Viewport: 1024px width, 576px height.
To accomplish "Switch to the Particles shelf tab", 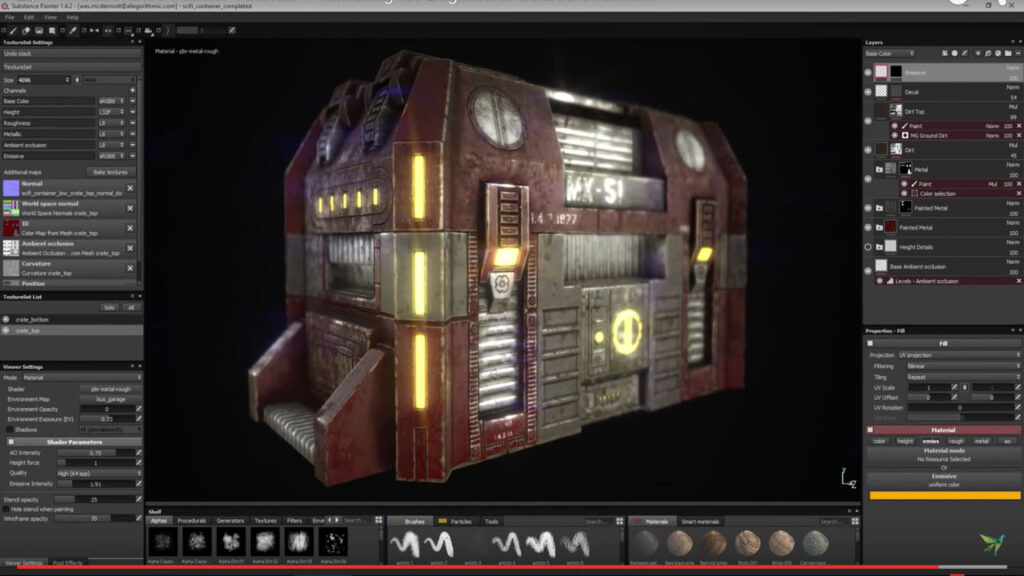I will [456, 521].
